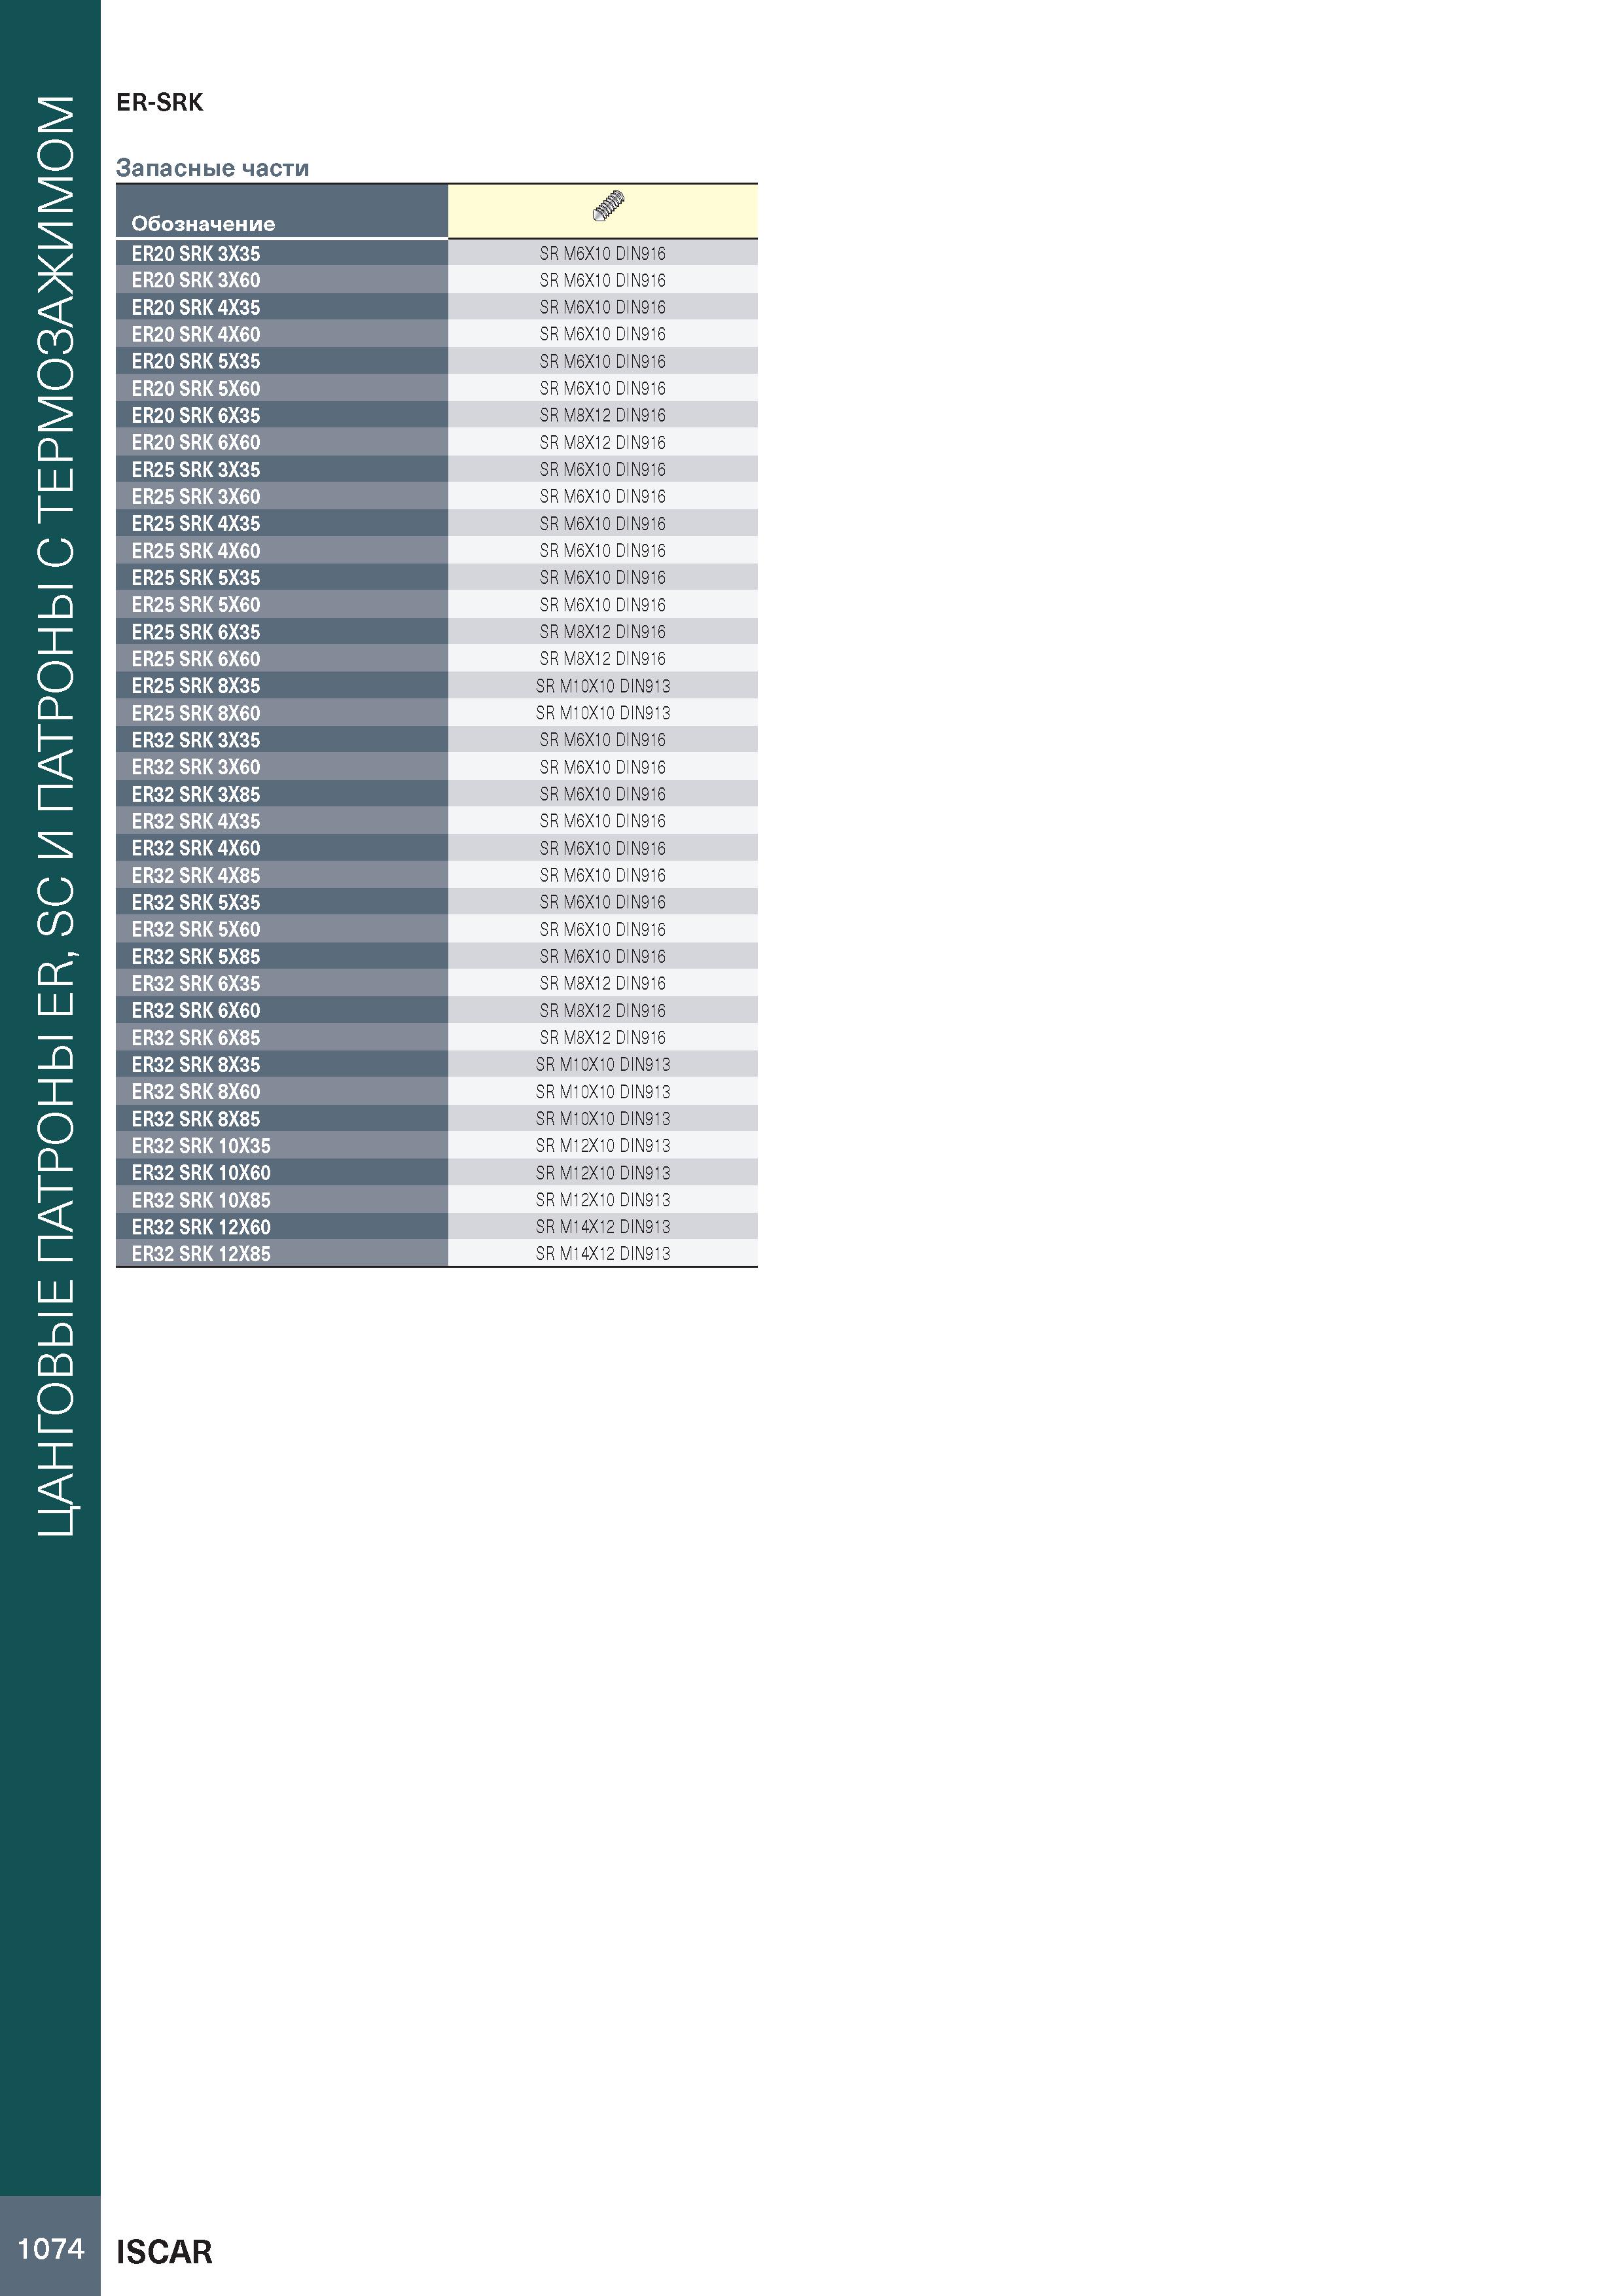
Task: Click the ER32 SRK 4X60 row label
Action: 196,848
